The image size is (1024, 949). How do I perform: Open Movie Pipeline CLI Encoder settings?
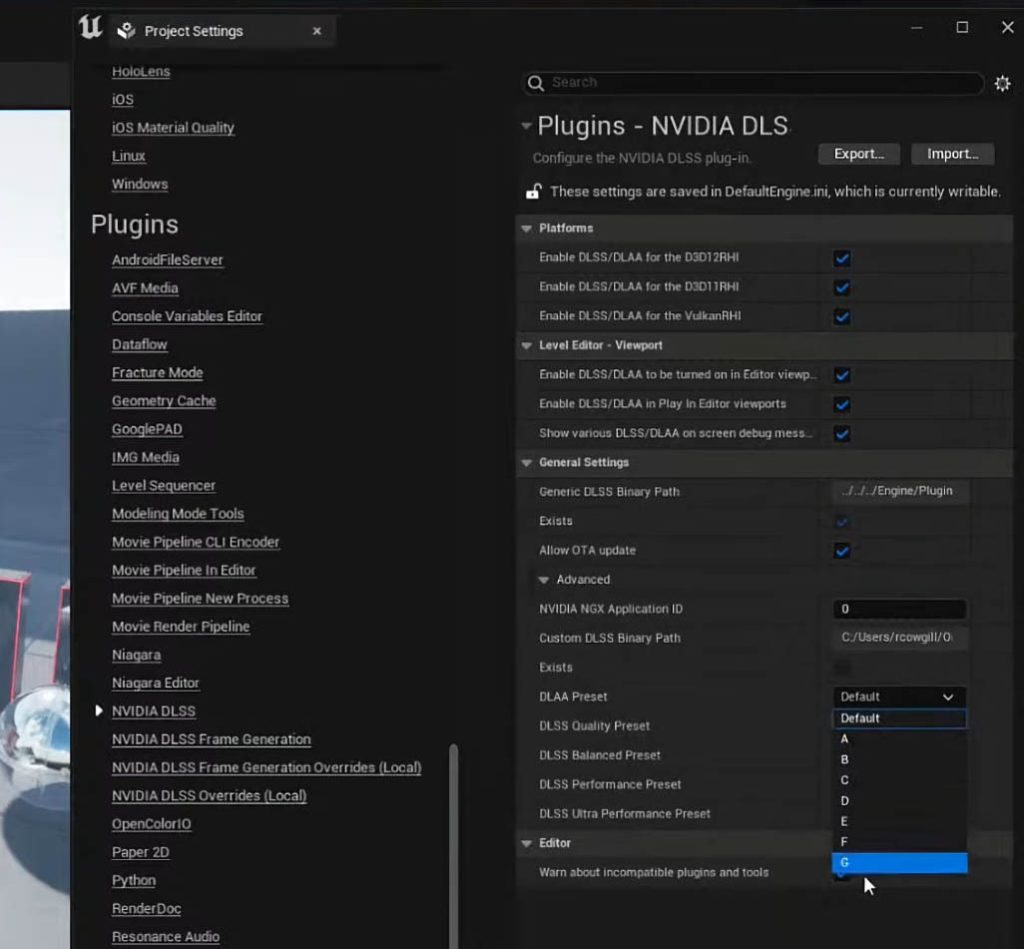click(x=195, y=542)
